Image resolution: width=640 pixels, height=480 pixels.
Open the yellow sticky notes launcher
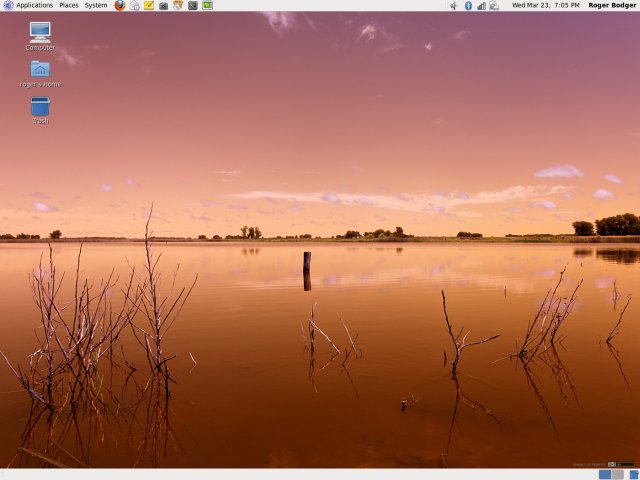click(149, 5)
